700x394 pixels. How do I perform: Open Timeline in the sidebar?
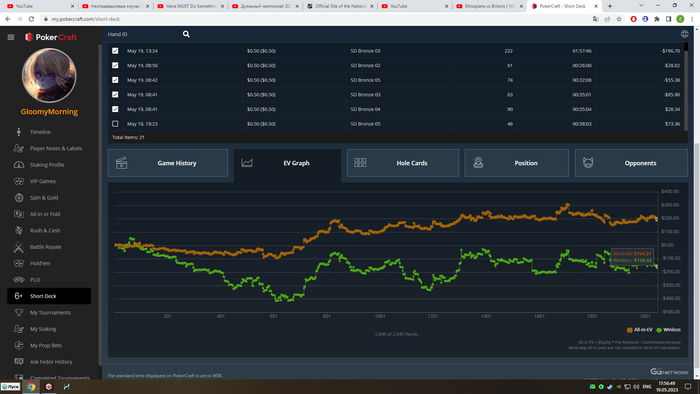(40, 132)
